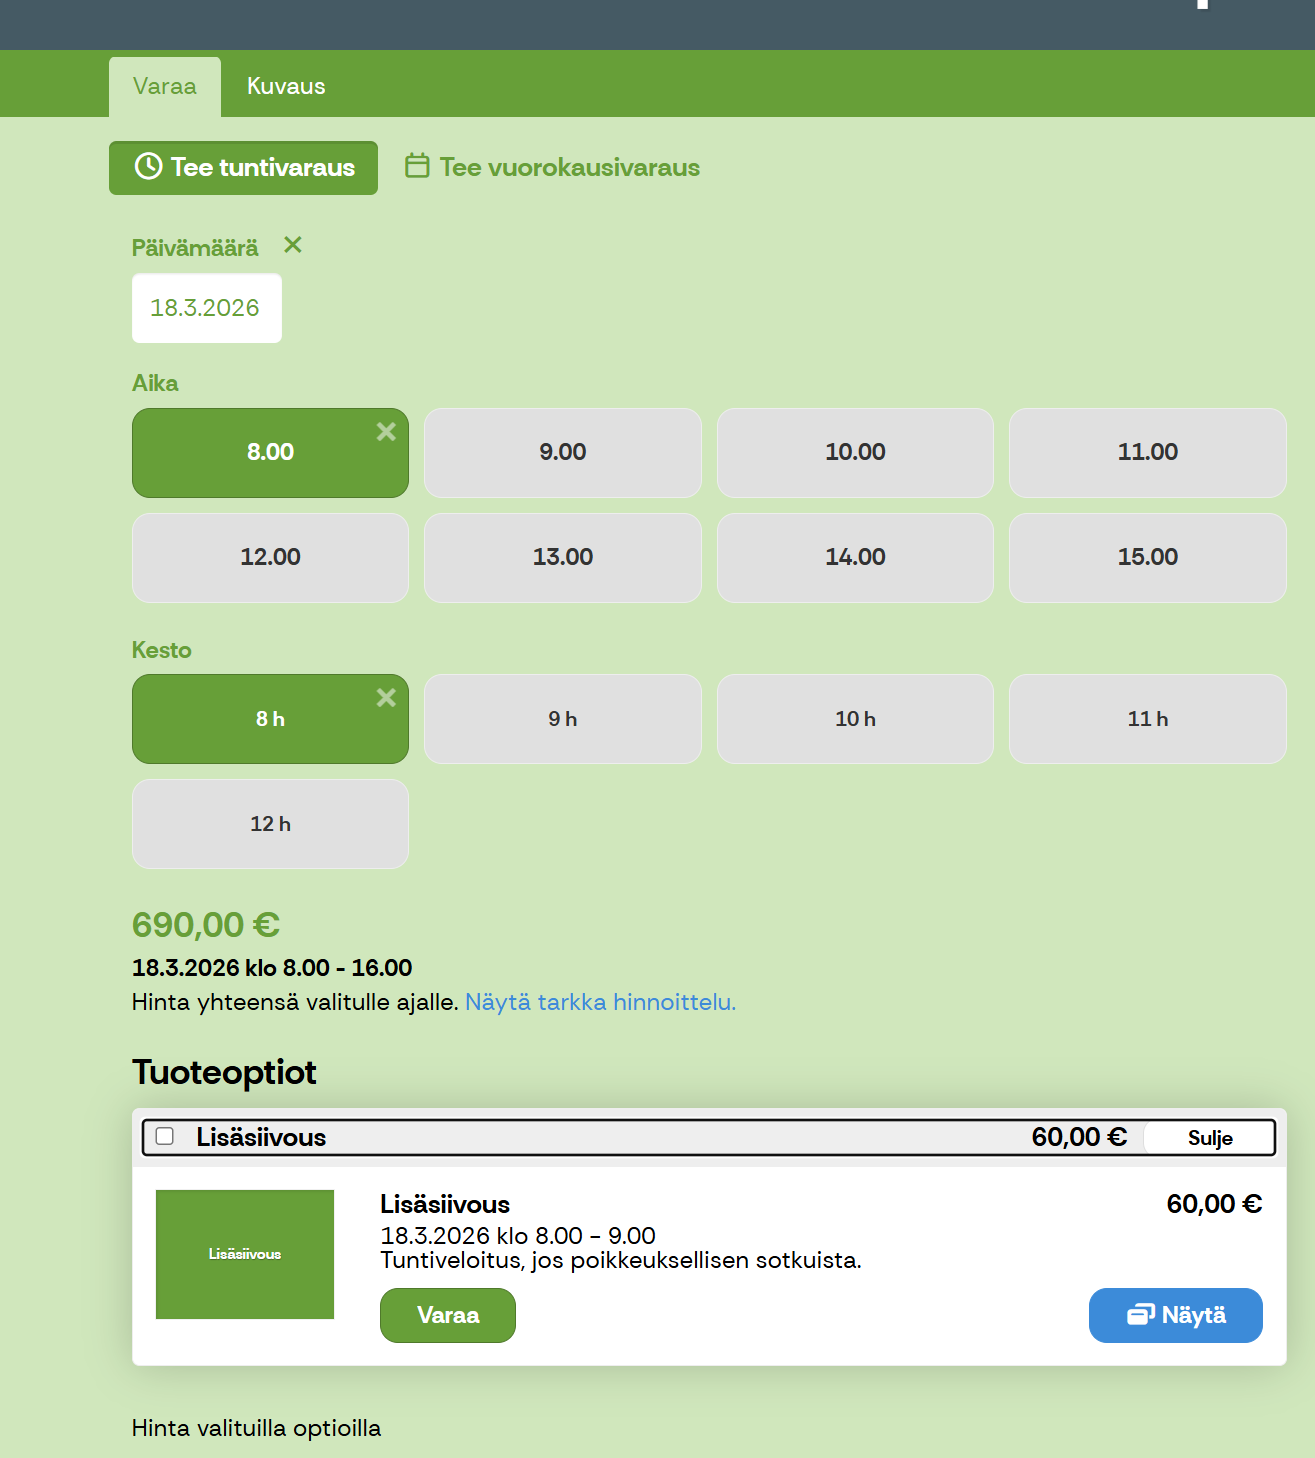Deselect 8.00 time using its X icon
Screen dimensions: 1315x1458
pyautogui.click(x=386, y=432)
